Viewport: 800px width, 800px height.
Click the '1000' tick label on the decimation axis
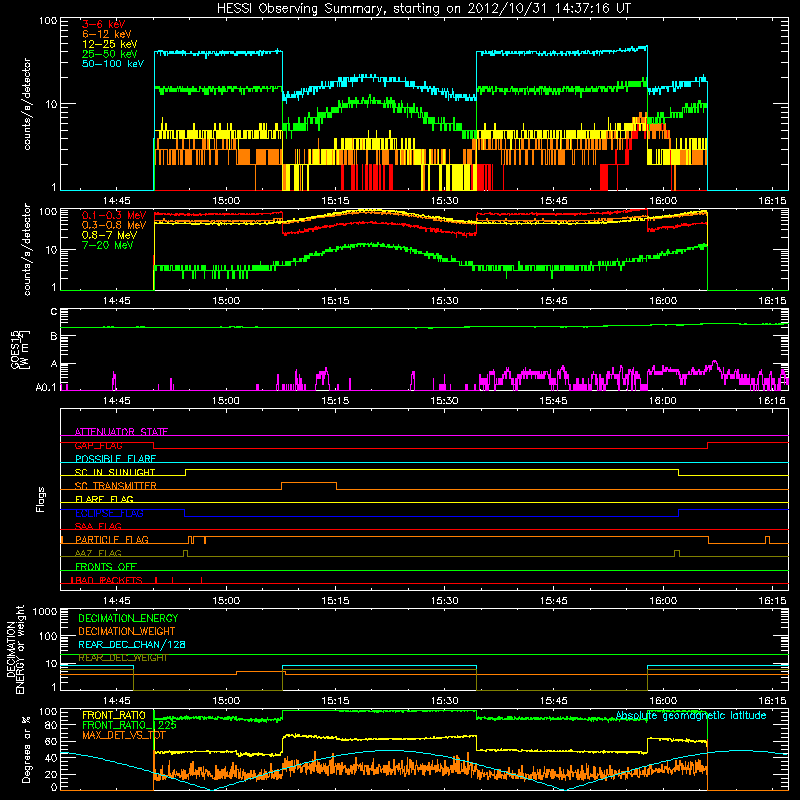[45, 612]
